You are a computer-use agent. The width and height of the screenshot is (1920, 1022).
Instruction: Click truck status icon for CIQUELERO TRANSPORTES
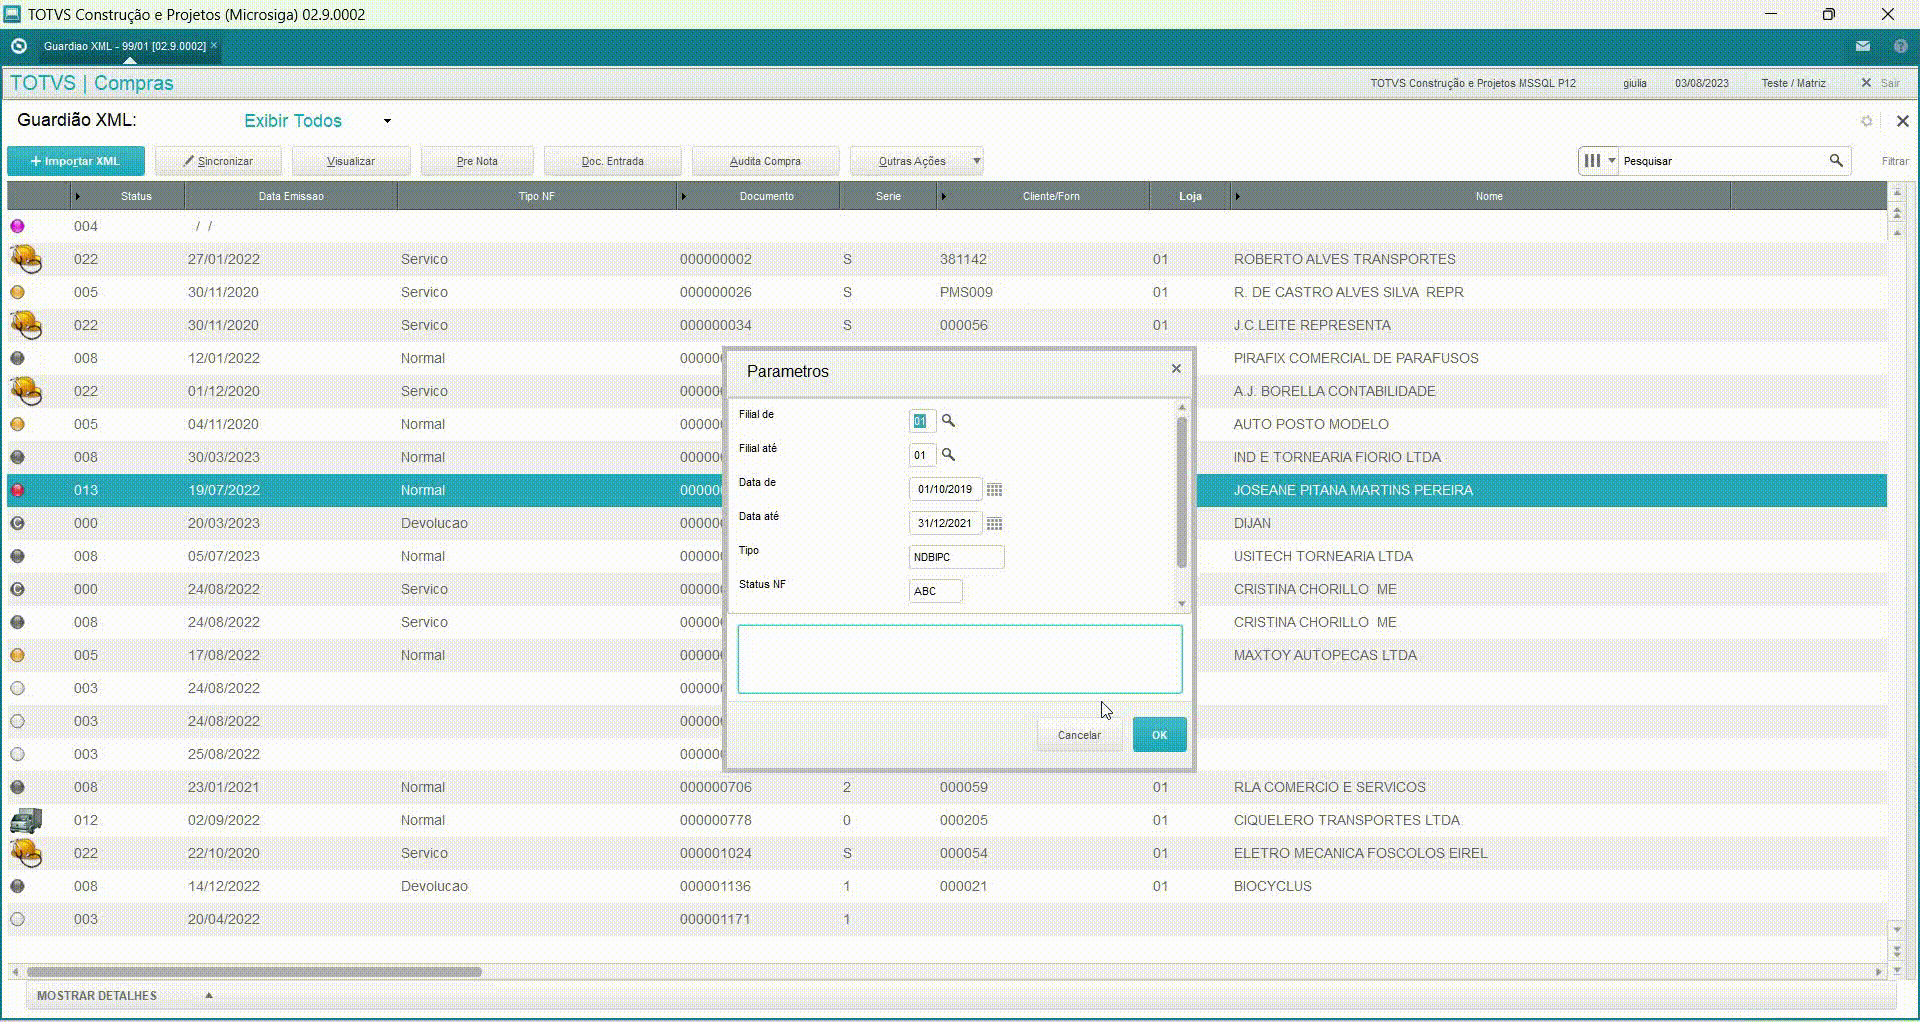coord(26,821)
